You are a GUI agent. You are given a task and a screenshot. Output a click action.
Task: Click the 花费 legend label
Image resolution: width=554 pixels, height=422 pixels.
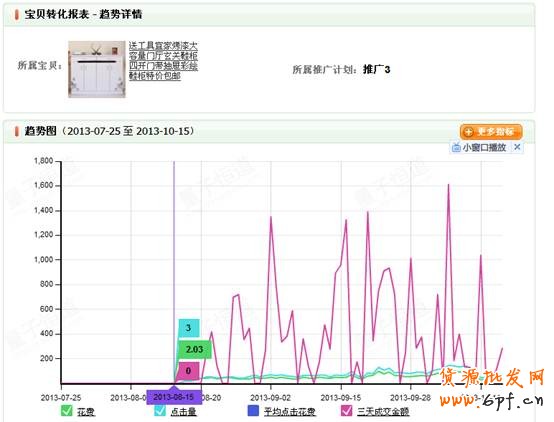86,411
